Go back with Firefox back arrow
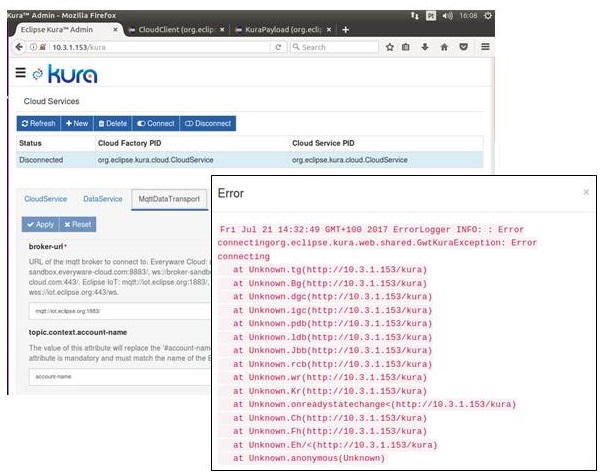Screen dimensions: 603x475 pyautogui.click(x=19, y=47)
